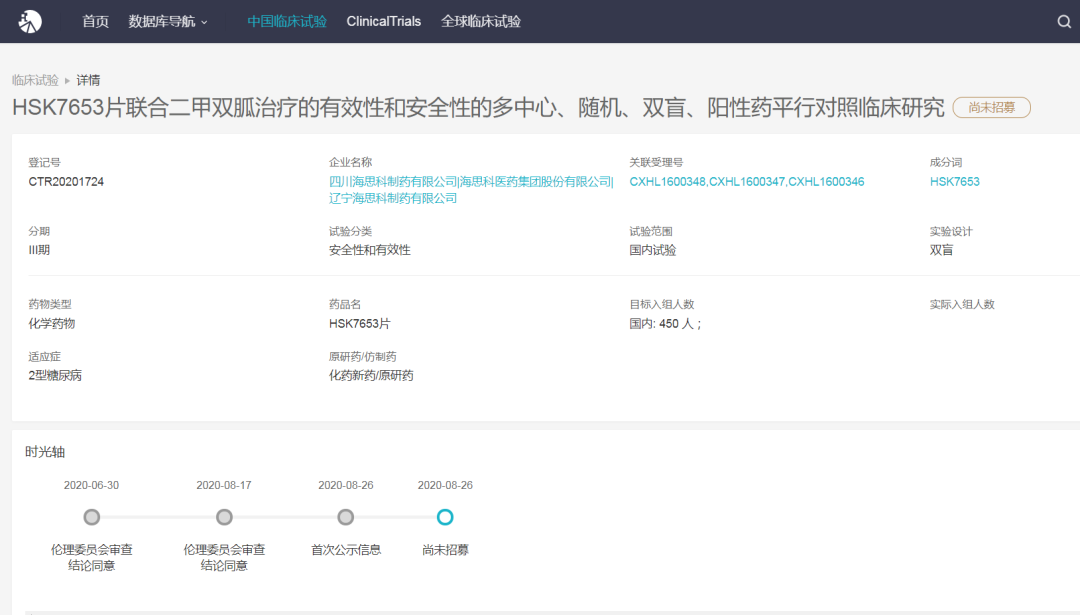This screenshot has height=615, width=1080.
Task: Click ingredient word HSK7653 link
Action: click(955, 182)
